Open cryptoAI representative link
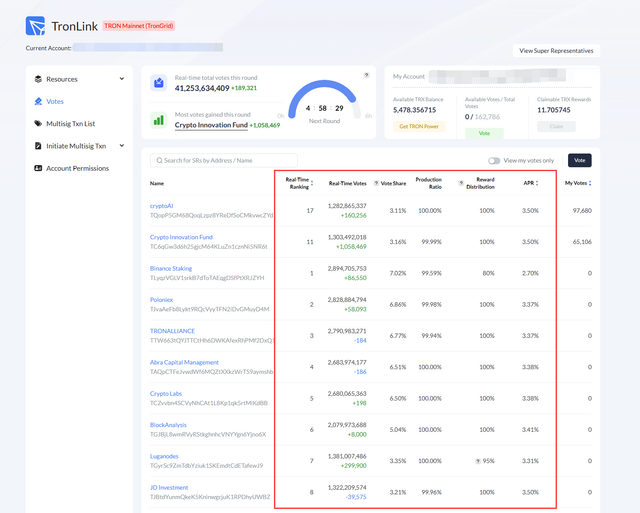 coord(161,206)
